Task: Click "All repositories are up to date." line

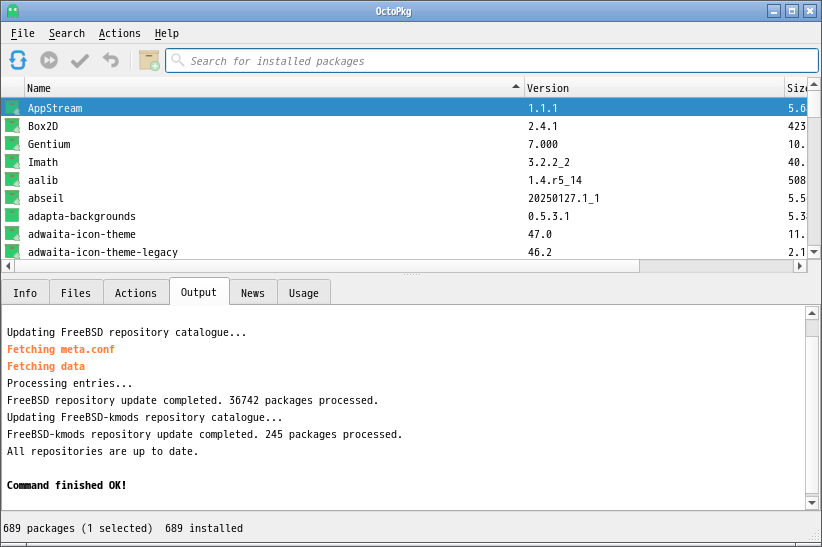Action: [x=103, y=451]
